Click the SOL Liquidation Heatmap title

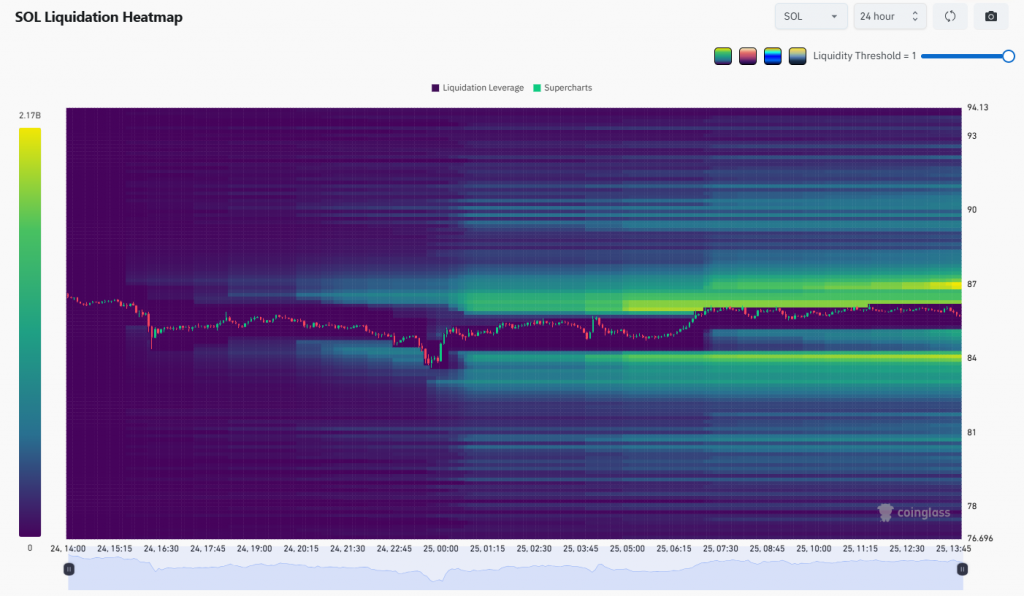click(99, 17)
